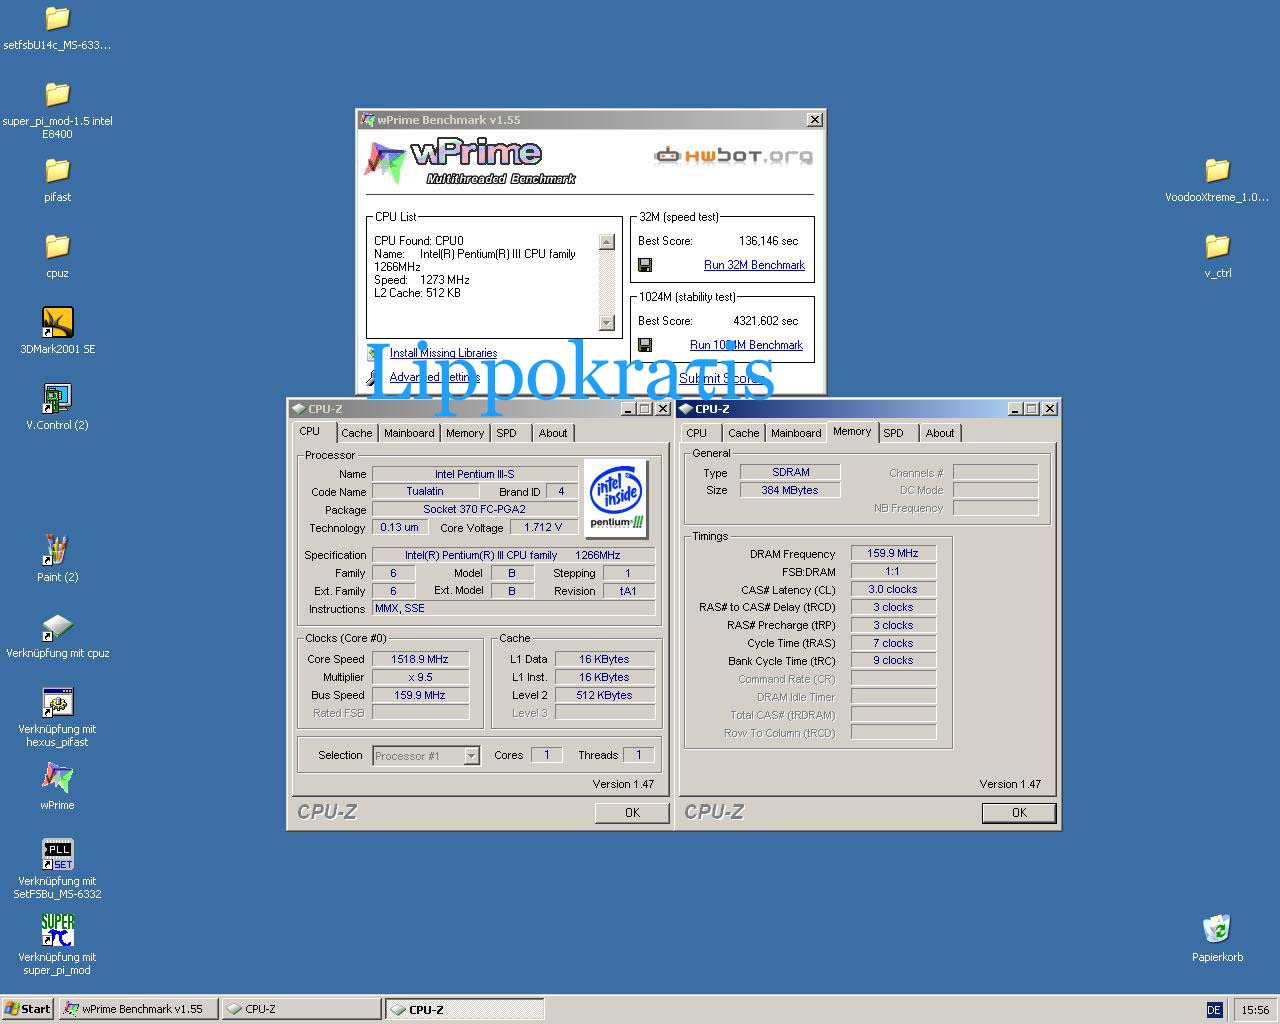Open SPD tab in right CPU-Z window

tap(894, 433)
